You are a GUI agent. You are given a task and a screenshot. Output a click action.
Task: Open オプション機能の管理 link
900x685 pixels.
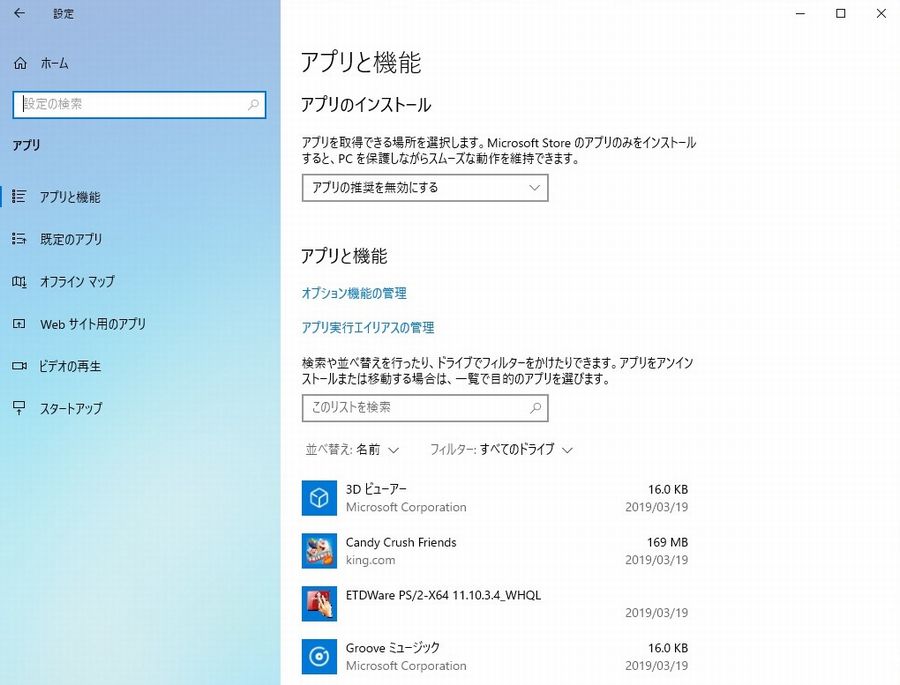(x=354, y=293)
